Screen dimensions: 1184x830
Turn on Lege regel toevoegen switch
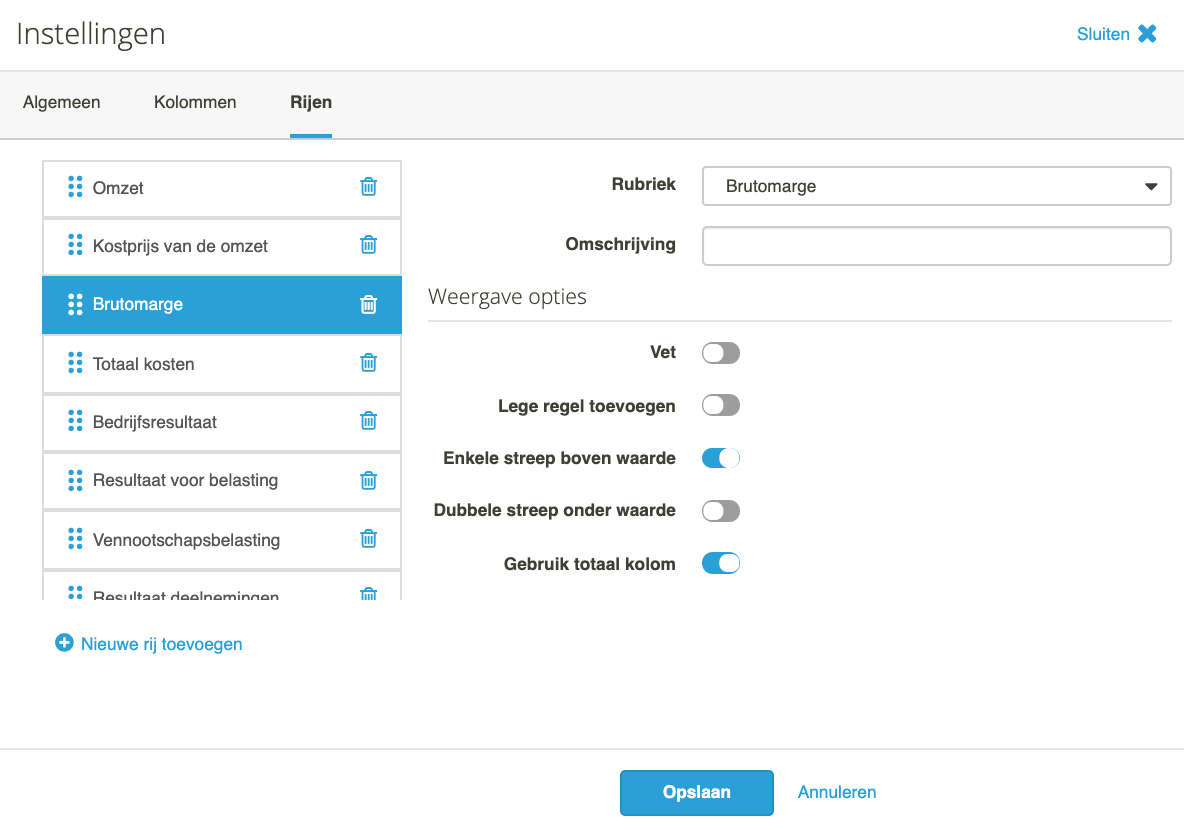(x=720, y=406)
